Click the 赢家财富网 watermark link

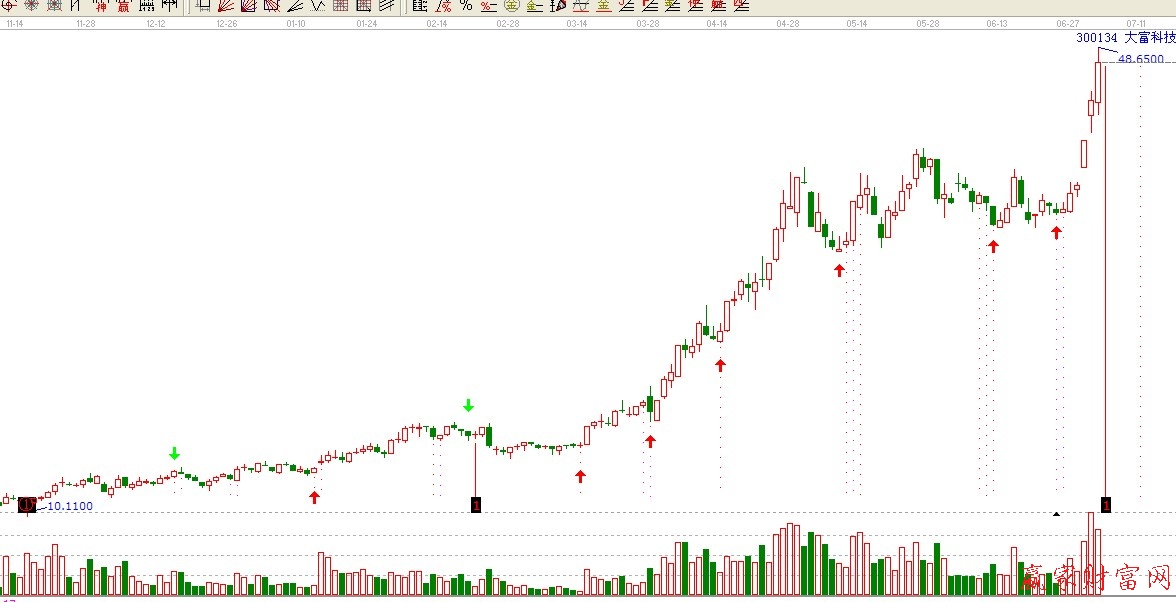click(x=1097, y=577)
